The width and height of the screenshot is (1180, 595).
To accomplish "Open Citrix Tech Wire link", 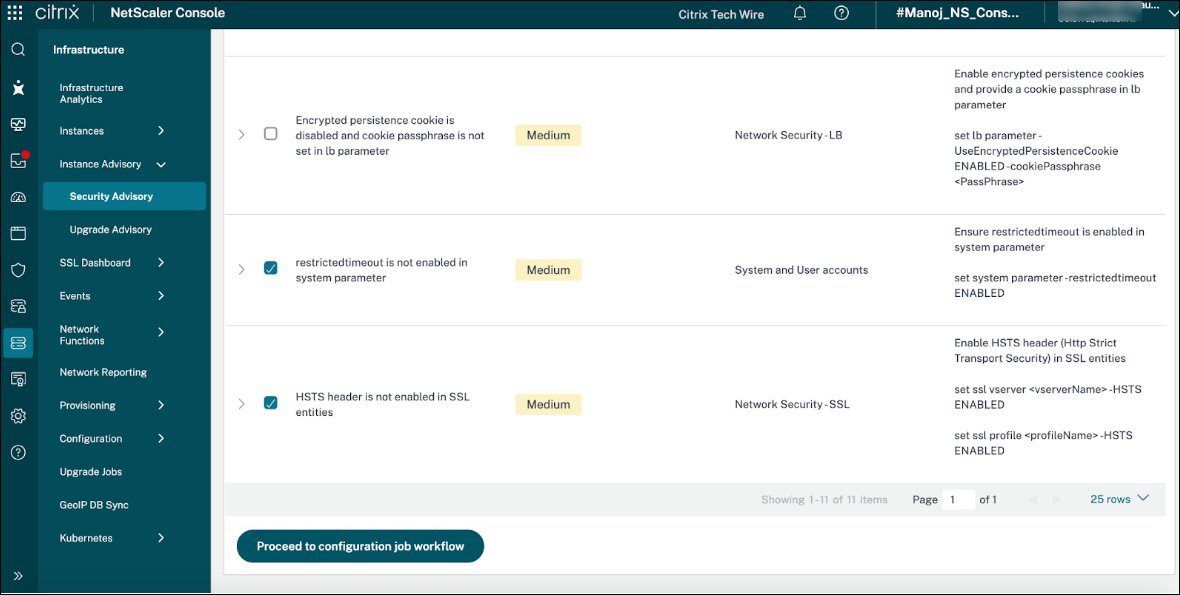I will [720, 15].
